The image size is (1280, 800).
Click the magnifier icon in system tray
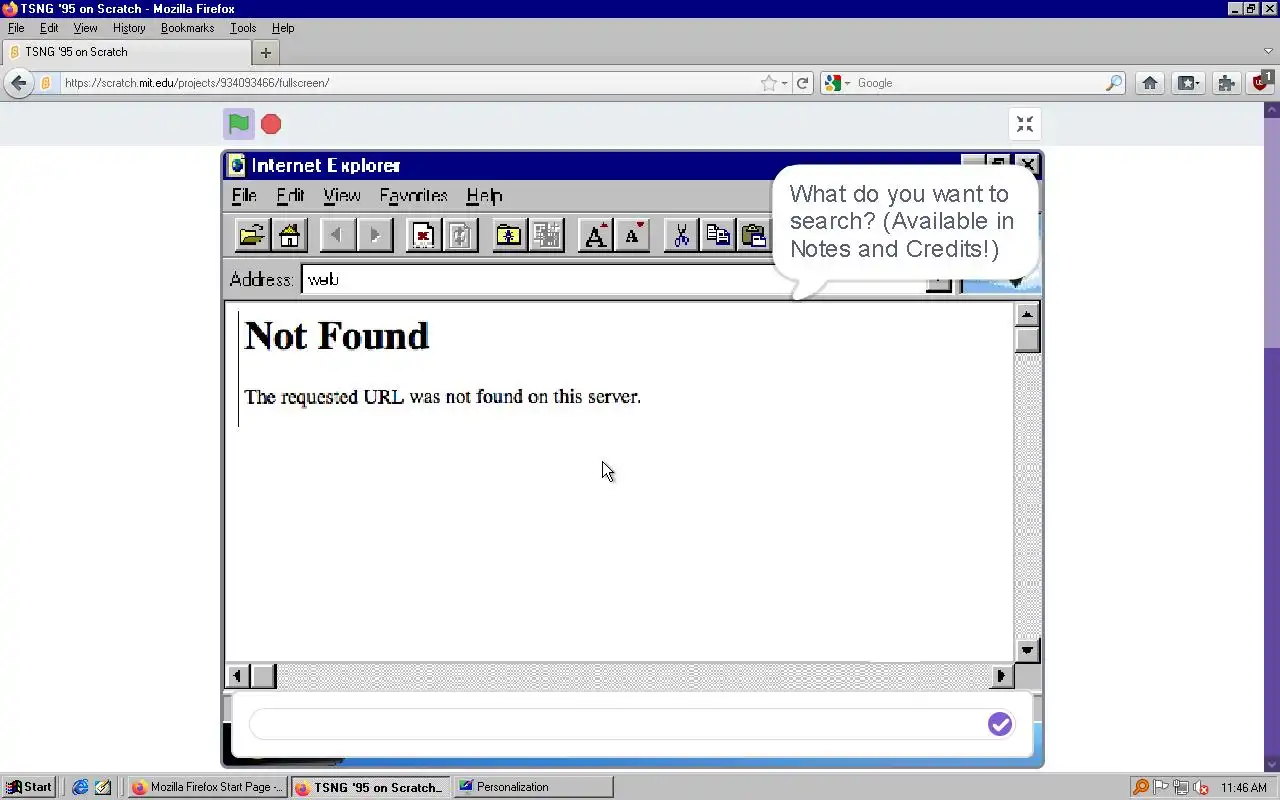[1141, 787]
